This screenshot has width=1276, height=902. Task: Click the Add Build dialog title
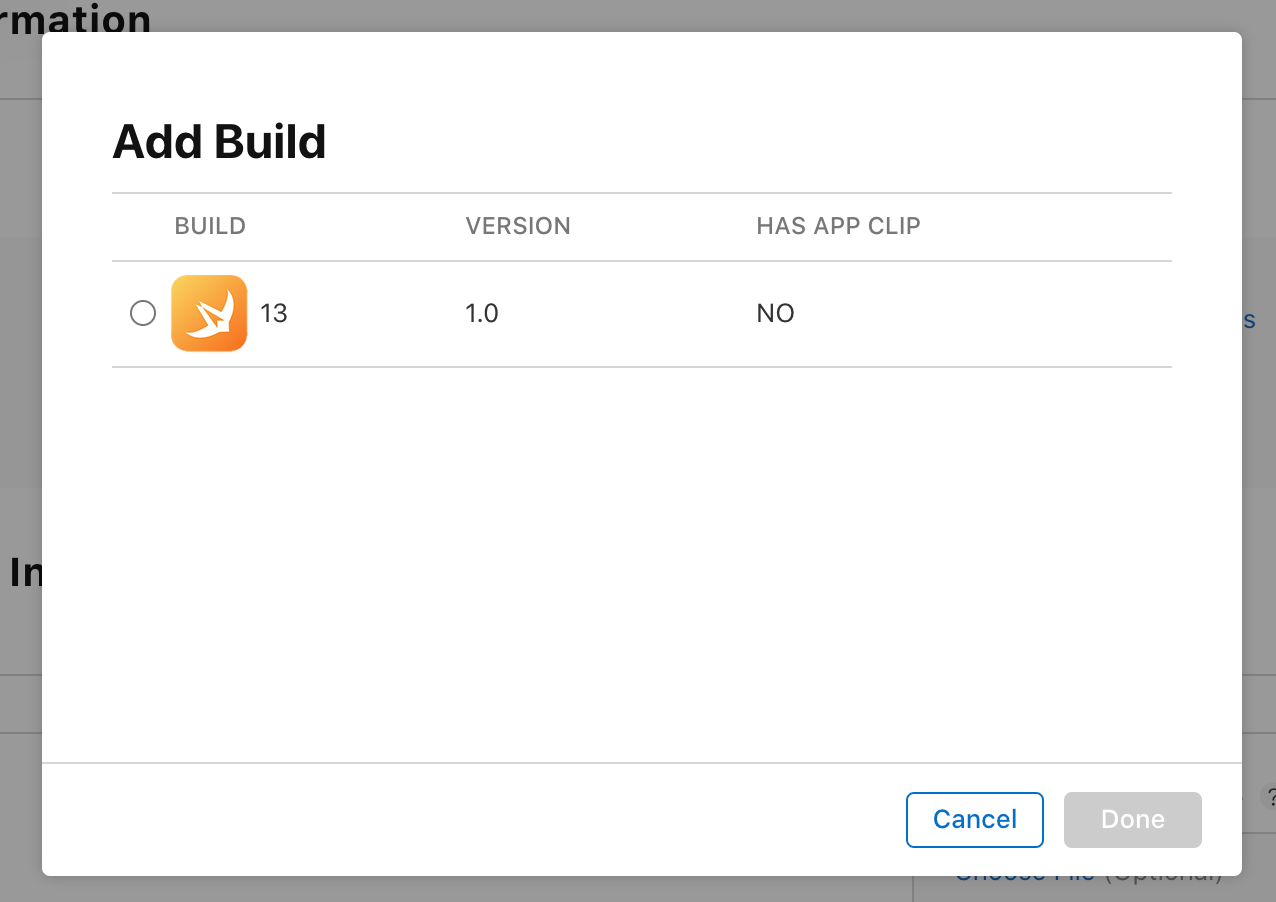[219, 141]
